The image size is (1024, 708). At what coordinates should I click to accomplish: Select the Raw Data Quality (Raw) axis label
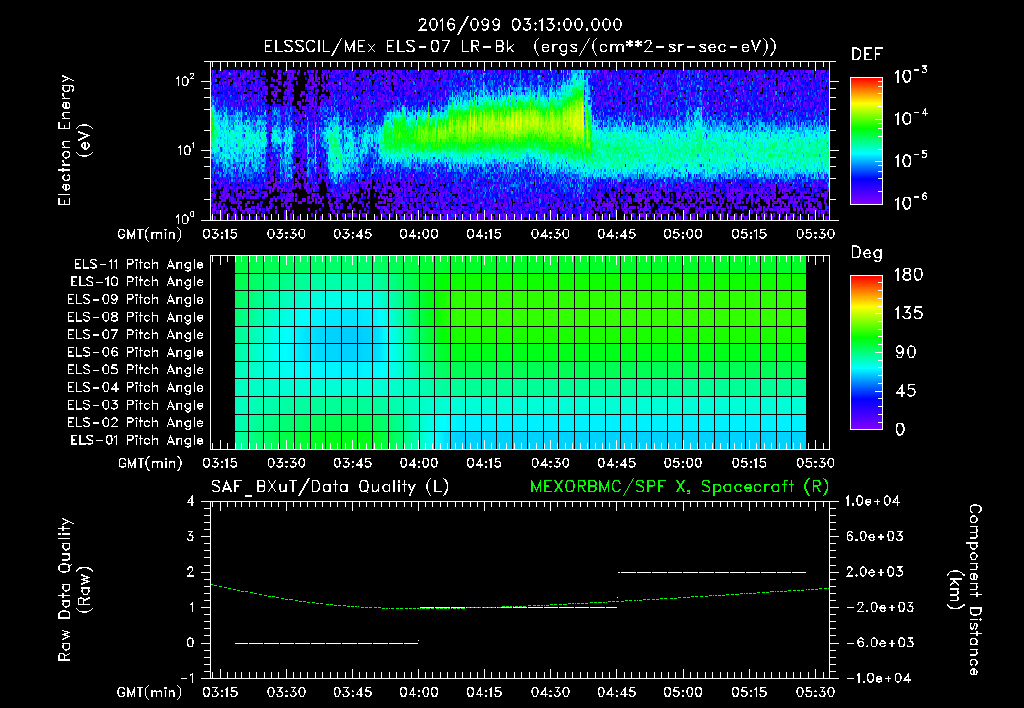point(74,590)
